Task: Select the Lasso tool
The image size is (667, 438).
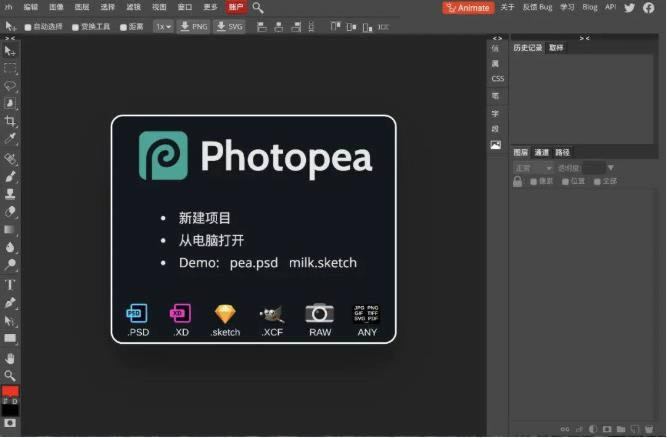Action: point(9,85)
